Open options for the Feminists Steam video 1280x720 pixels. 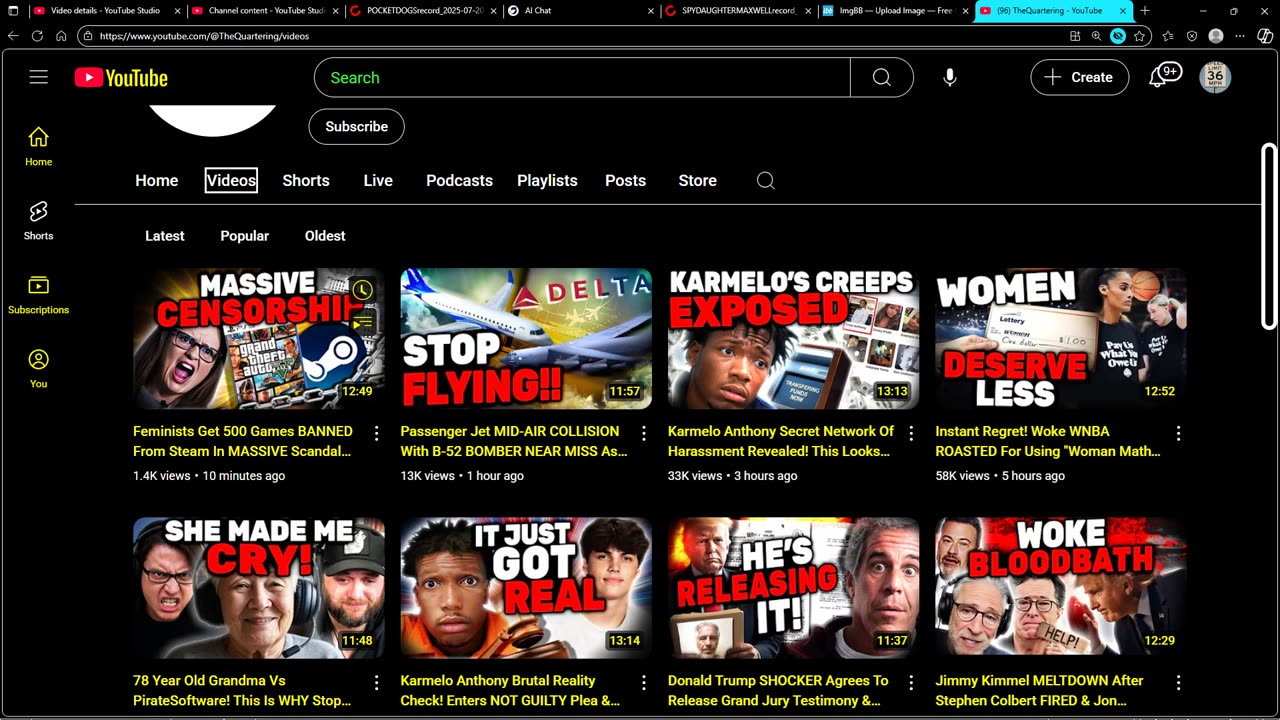point(377,433)
